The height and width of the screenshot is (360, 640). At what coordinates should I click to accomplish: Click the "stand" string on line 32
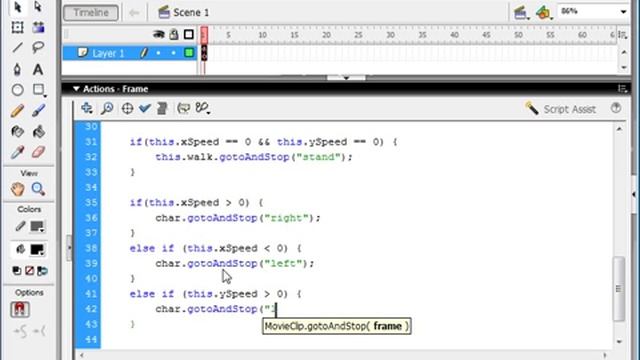(318, 157)
